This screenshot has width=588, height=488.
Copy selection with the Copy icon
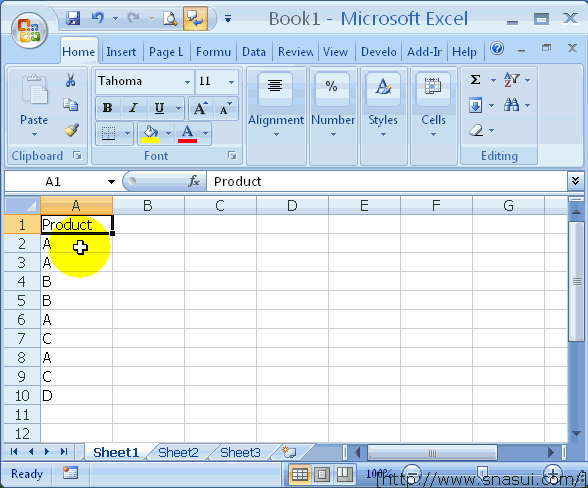(70, 105)
